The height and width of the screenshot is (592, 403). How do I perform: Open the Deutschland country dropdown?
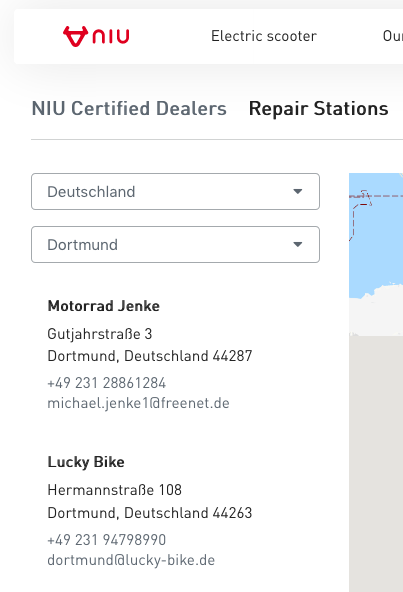click(x=175, y=191)
